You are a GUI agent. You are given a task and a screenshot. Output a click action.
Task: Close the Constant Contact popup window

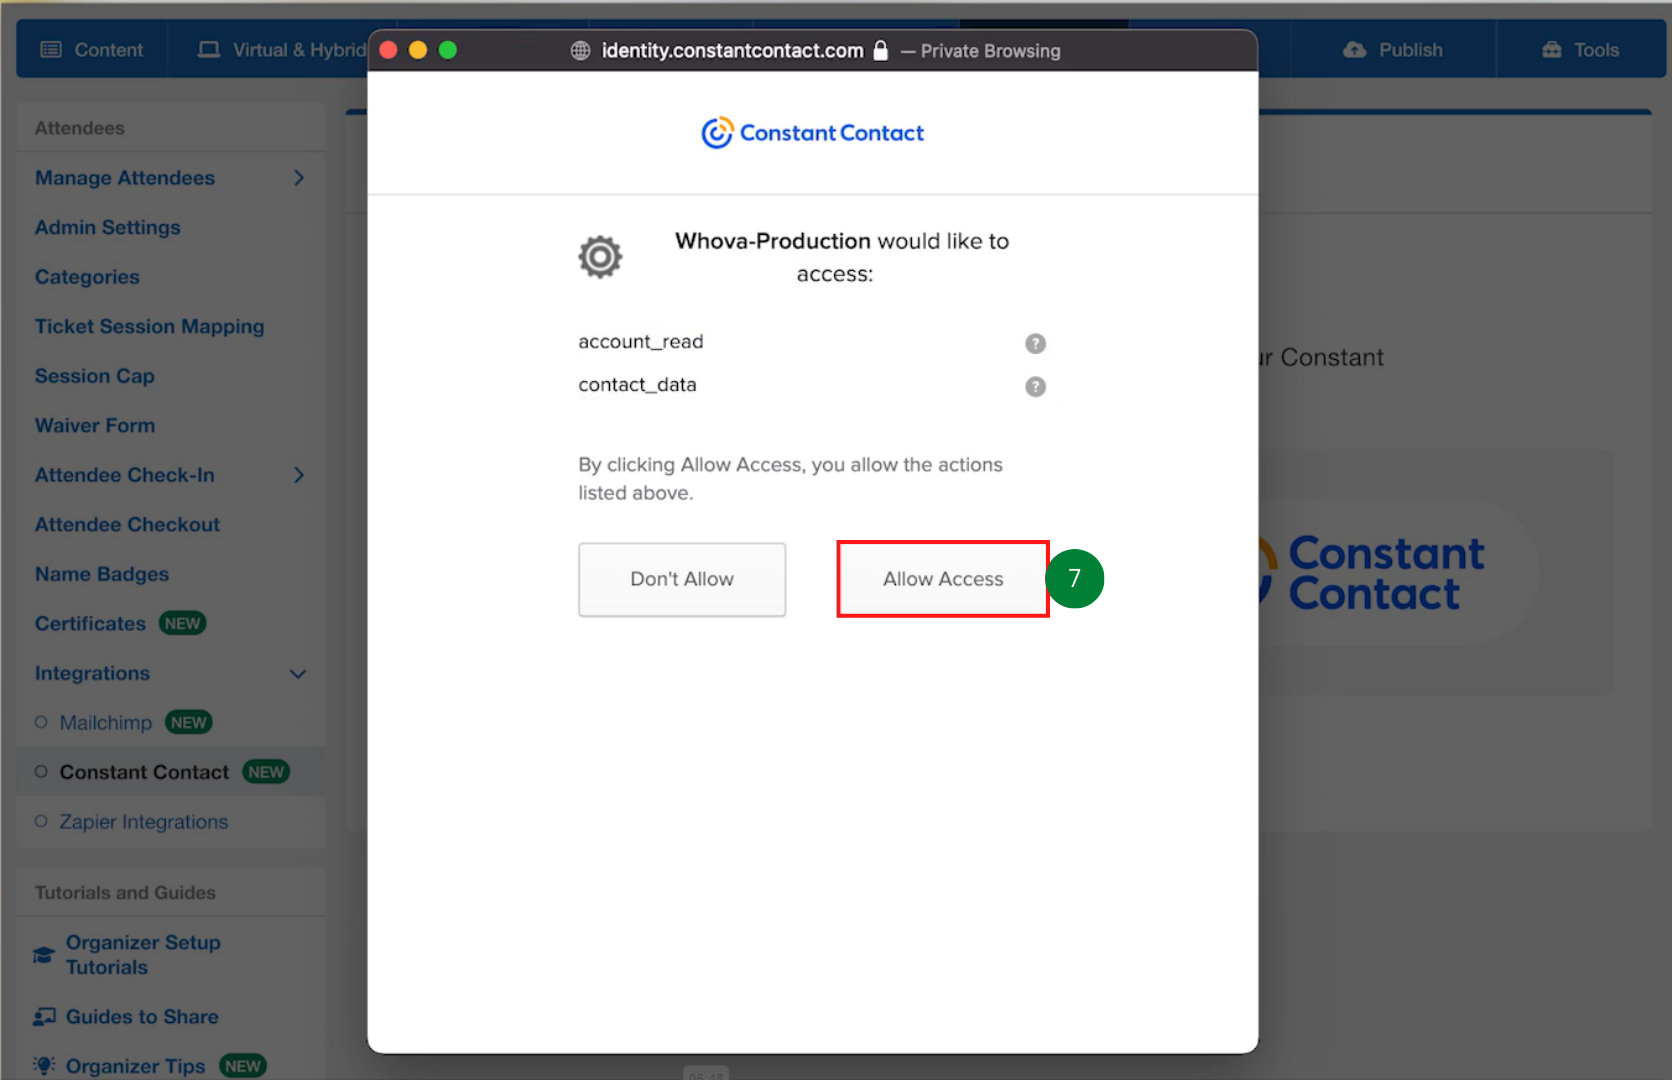389,50
